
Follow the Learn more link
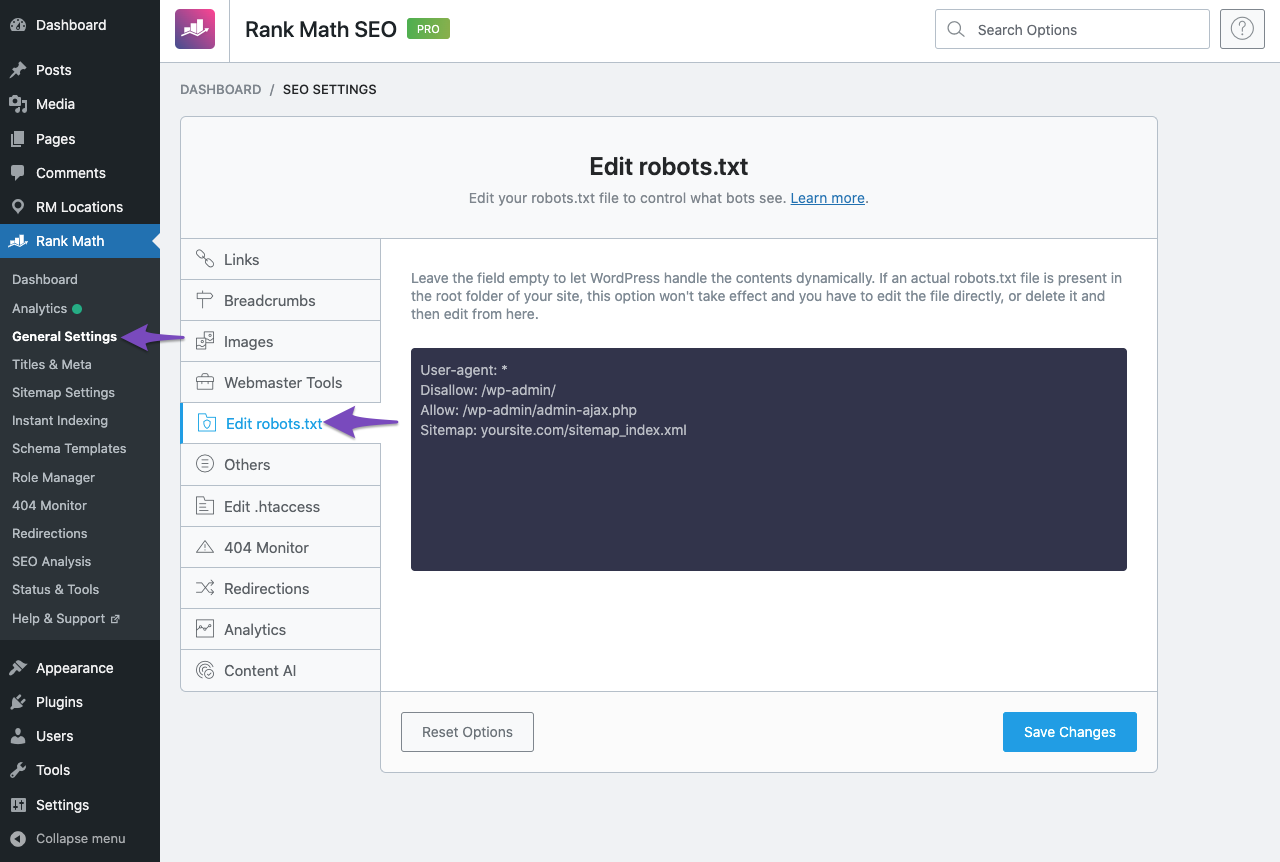click(x=827, y=198)
